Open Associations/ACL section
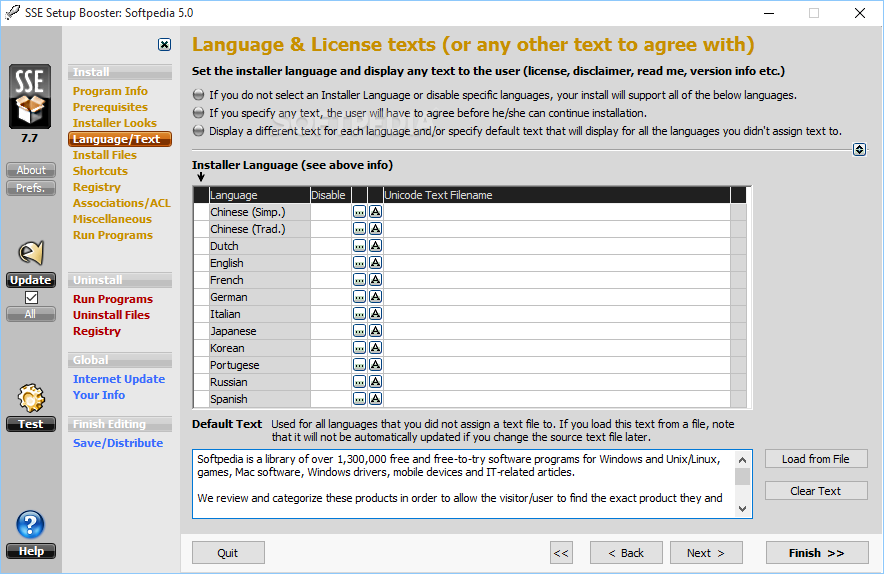The height and width of the screenshot is (574, 884). tap(121, 202)
